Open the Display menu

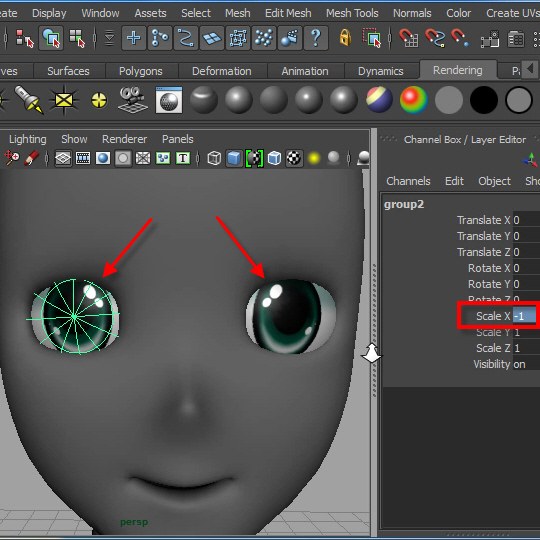[x=49, y=13]
